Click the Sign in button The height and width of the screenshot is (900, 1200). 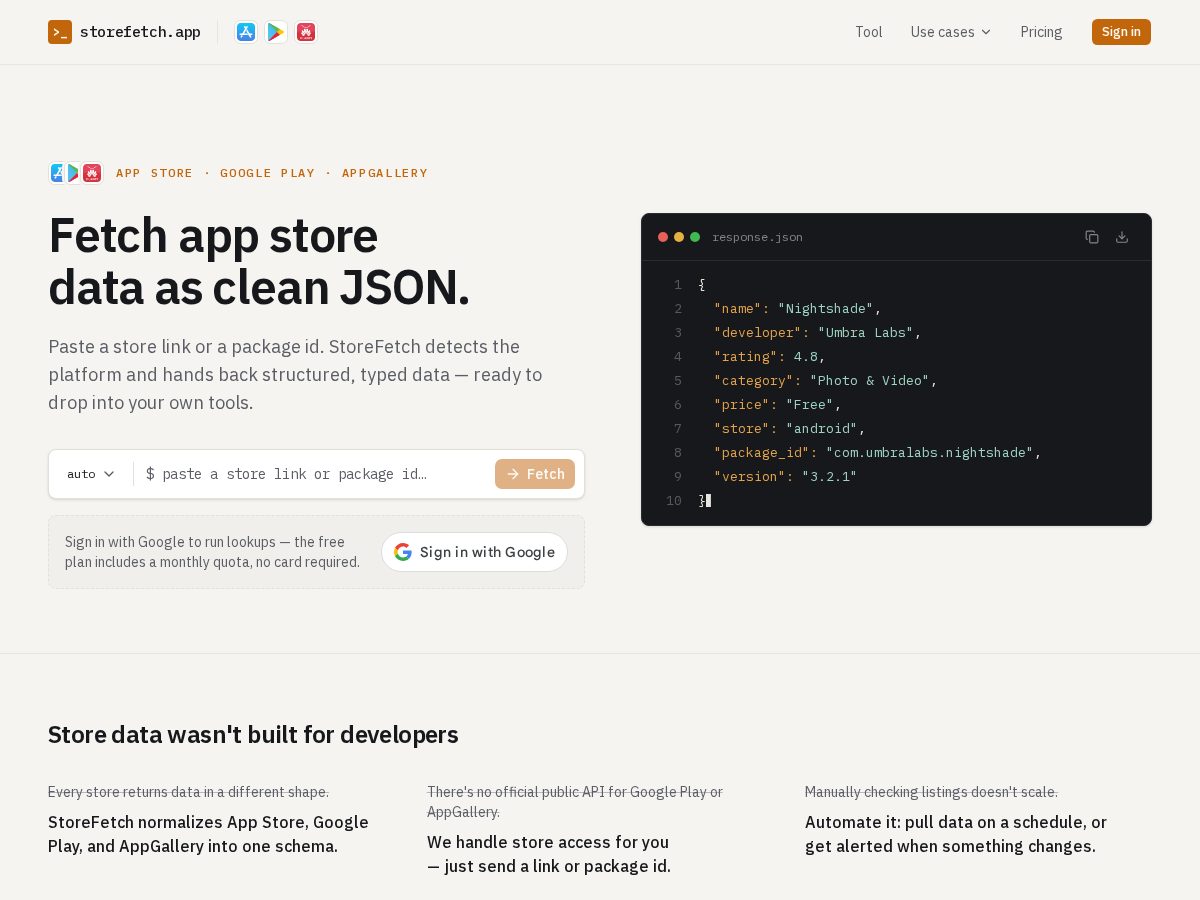[x=1121, y=32]
